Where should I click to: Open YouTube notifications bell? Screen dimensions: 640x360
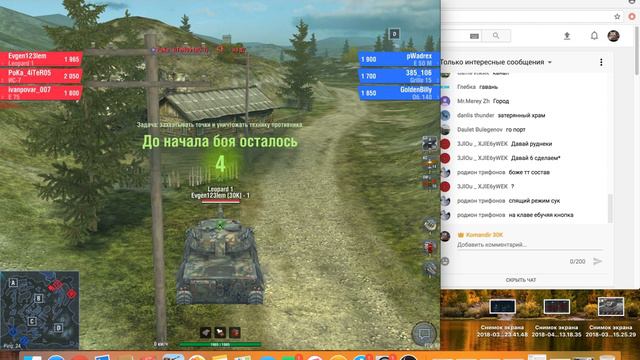pyautogui.click(x=594, y=36)
